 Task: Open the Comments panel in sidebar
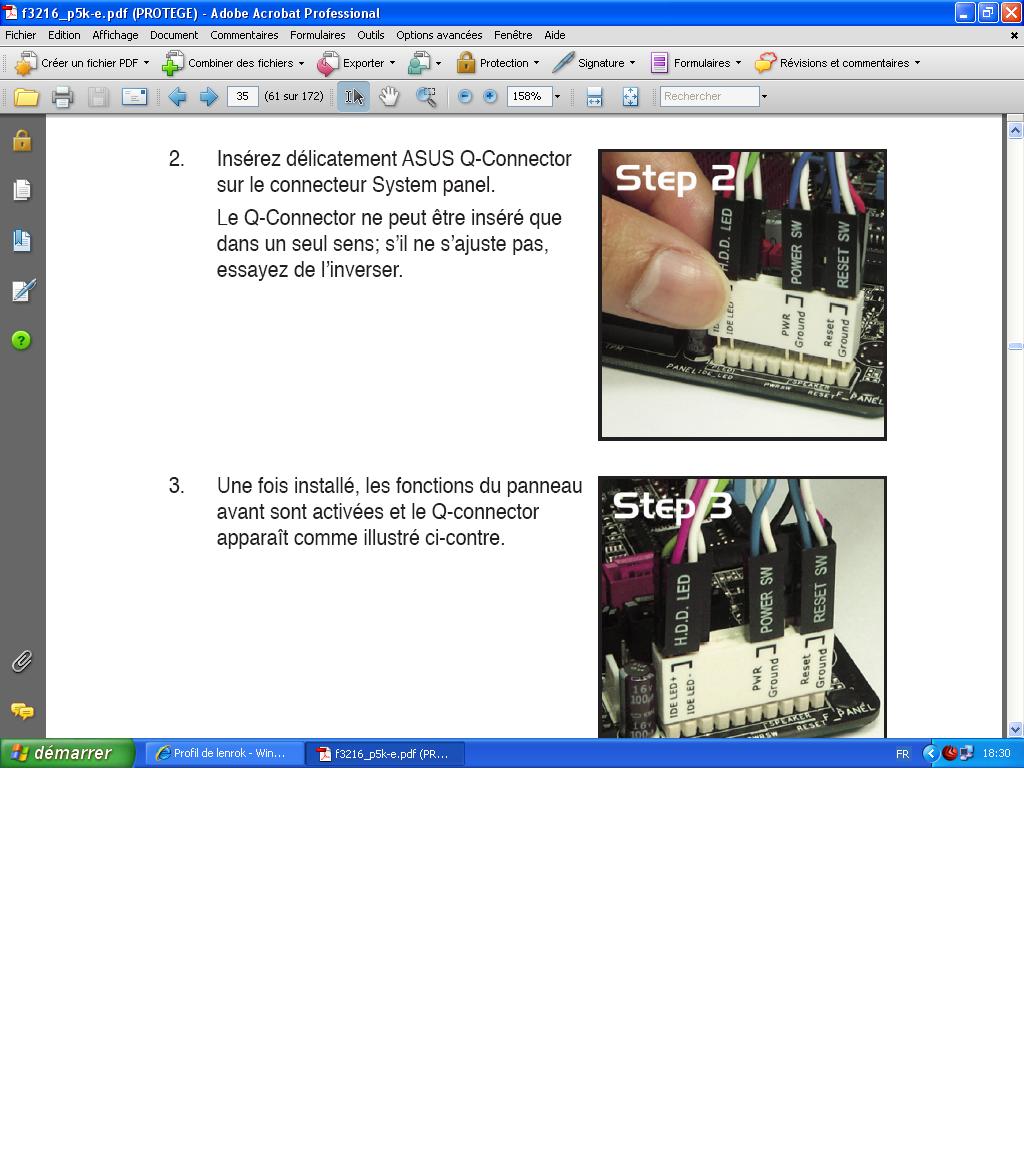click(22, 711)
